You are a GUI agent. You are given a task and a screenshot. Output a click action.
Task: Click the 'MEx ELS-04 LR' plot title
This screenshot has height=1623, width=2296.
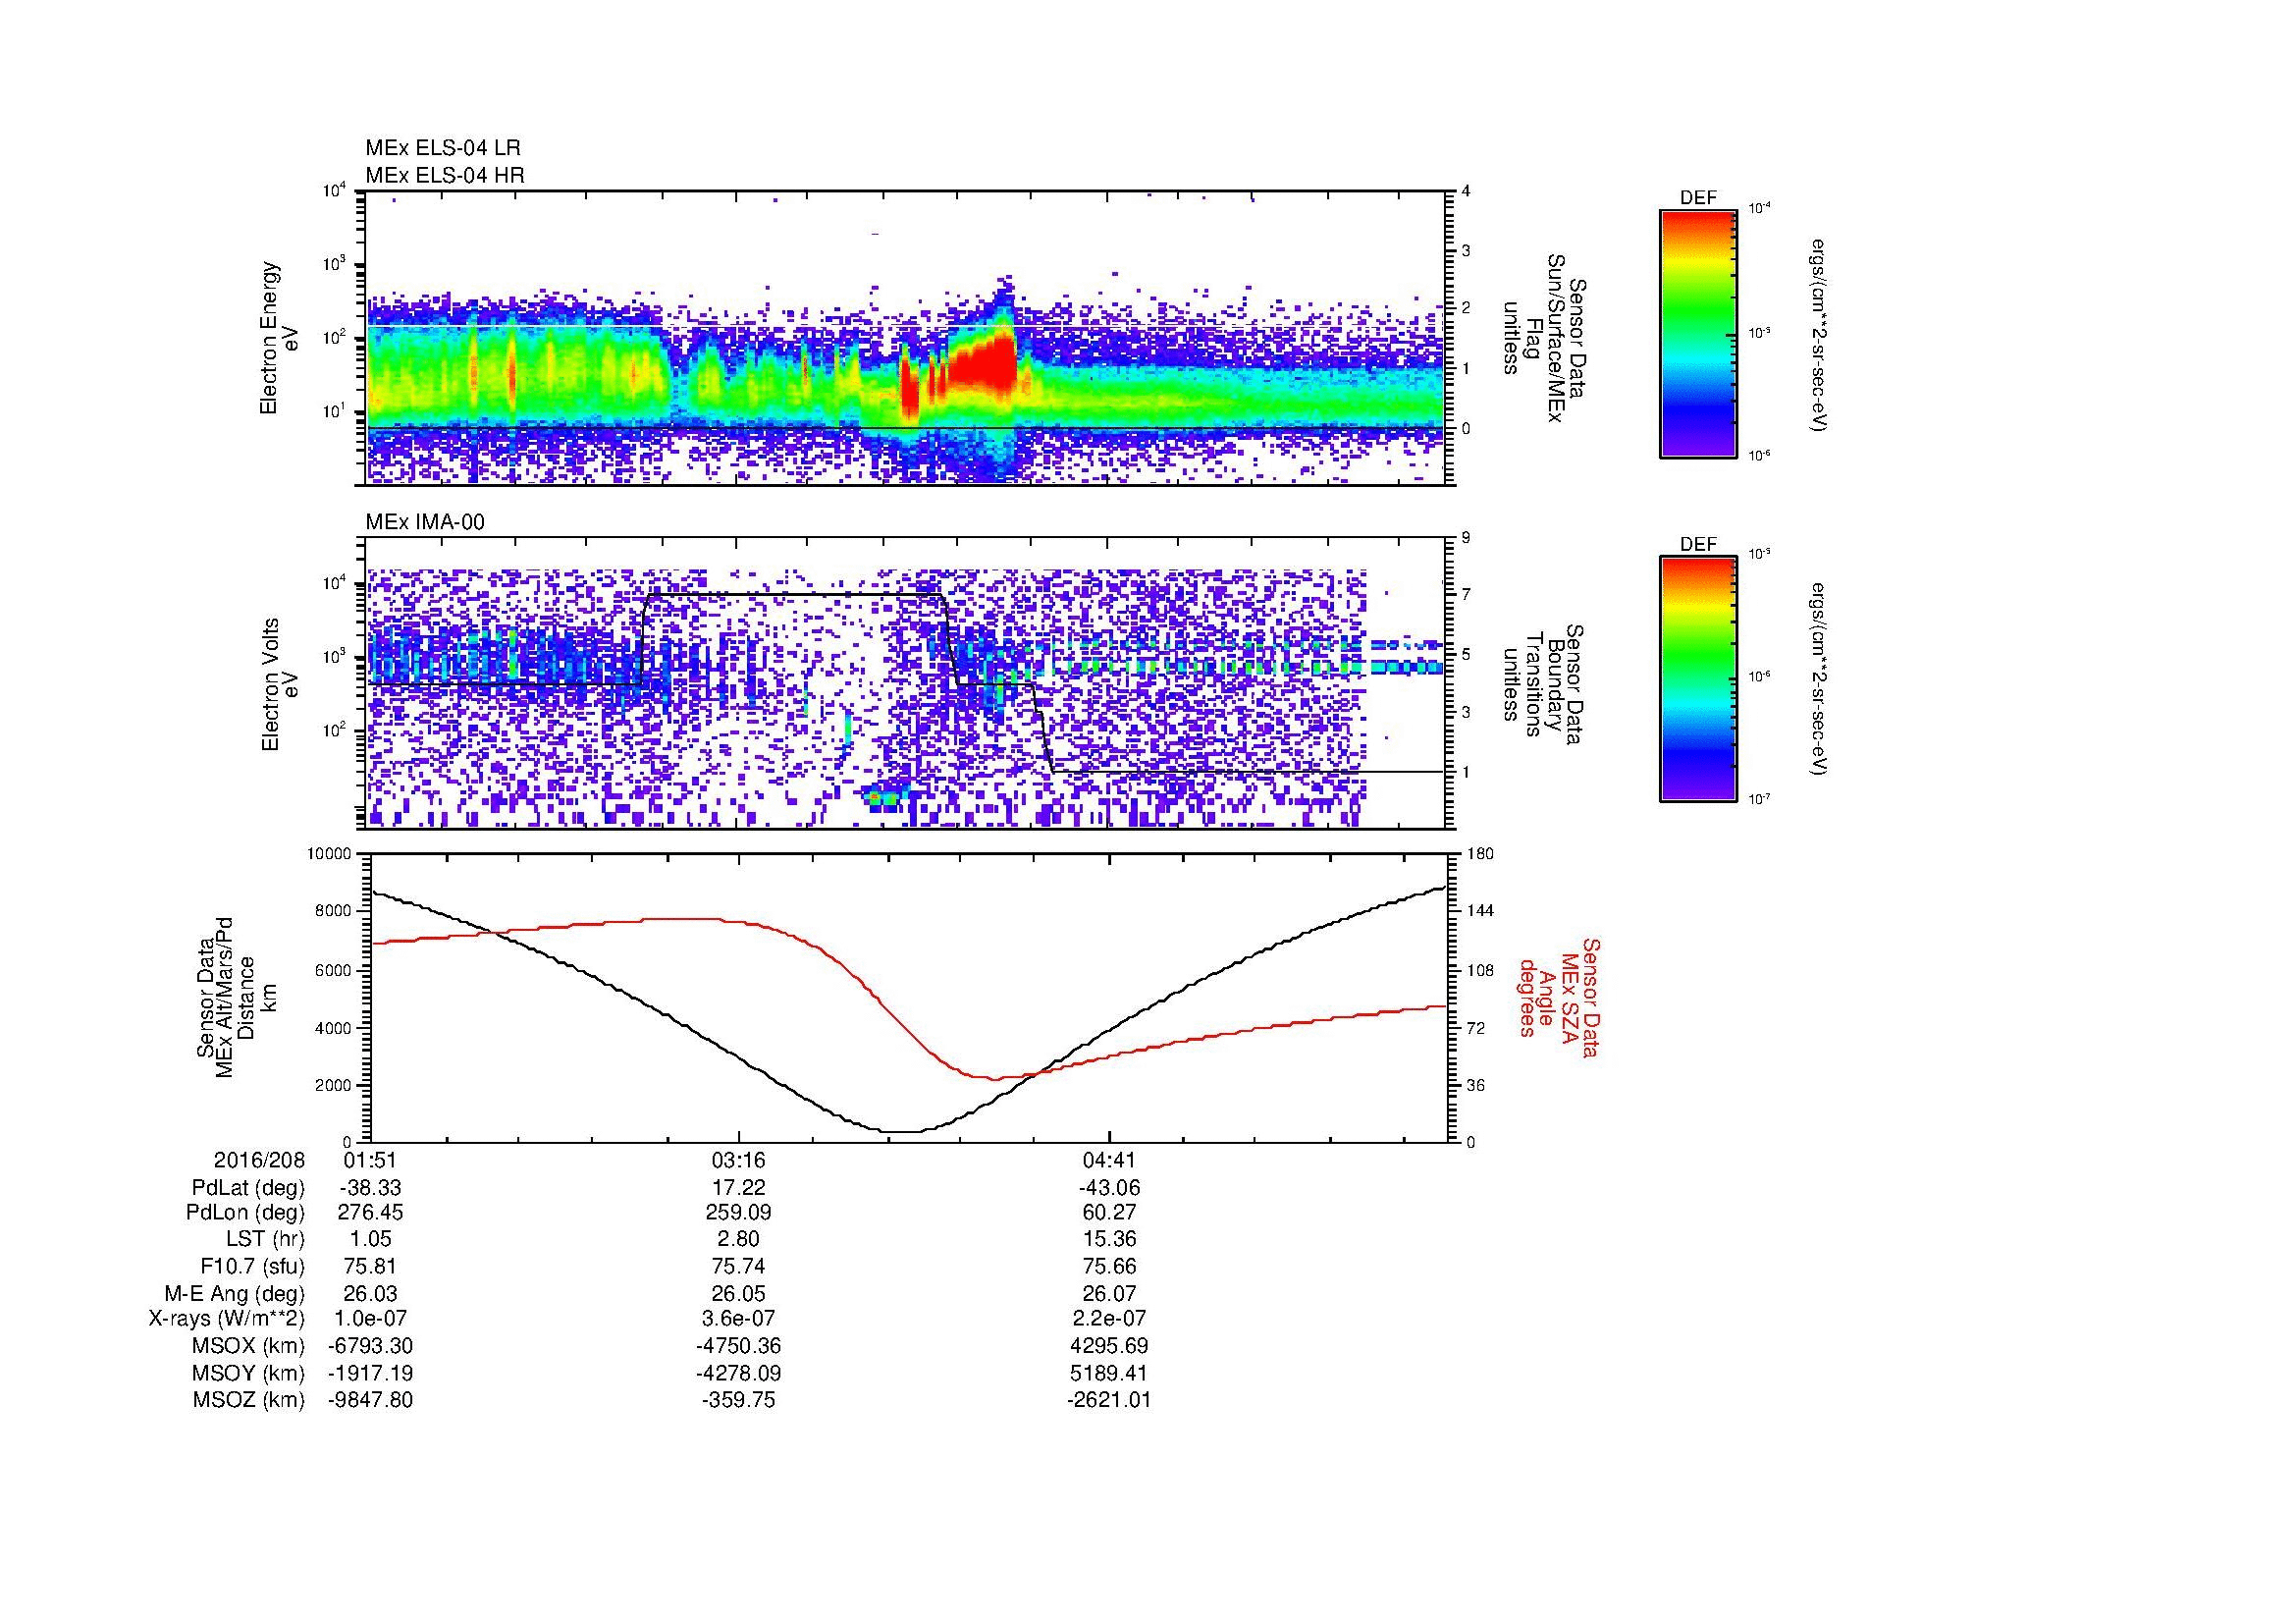(443, 148)
